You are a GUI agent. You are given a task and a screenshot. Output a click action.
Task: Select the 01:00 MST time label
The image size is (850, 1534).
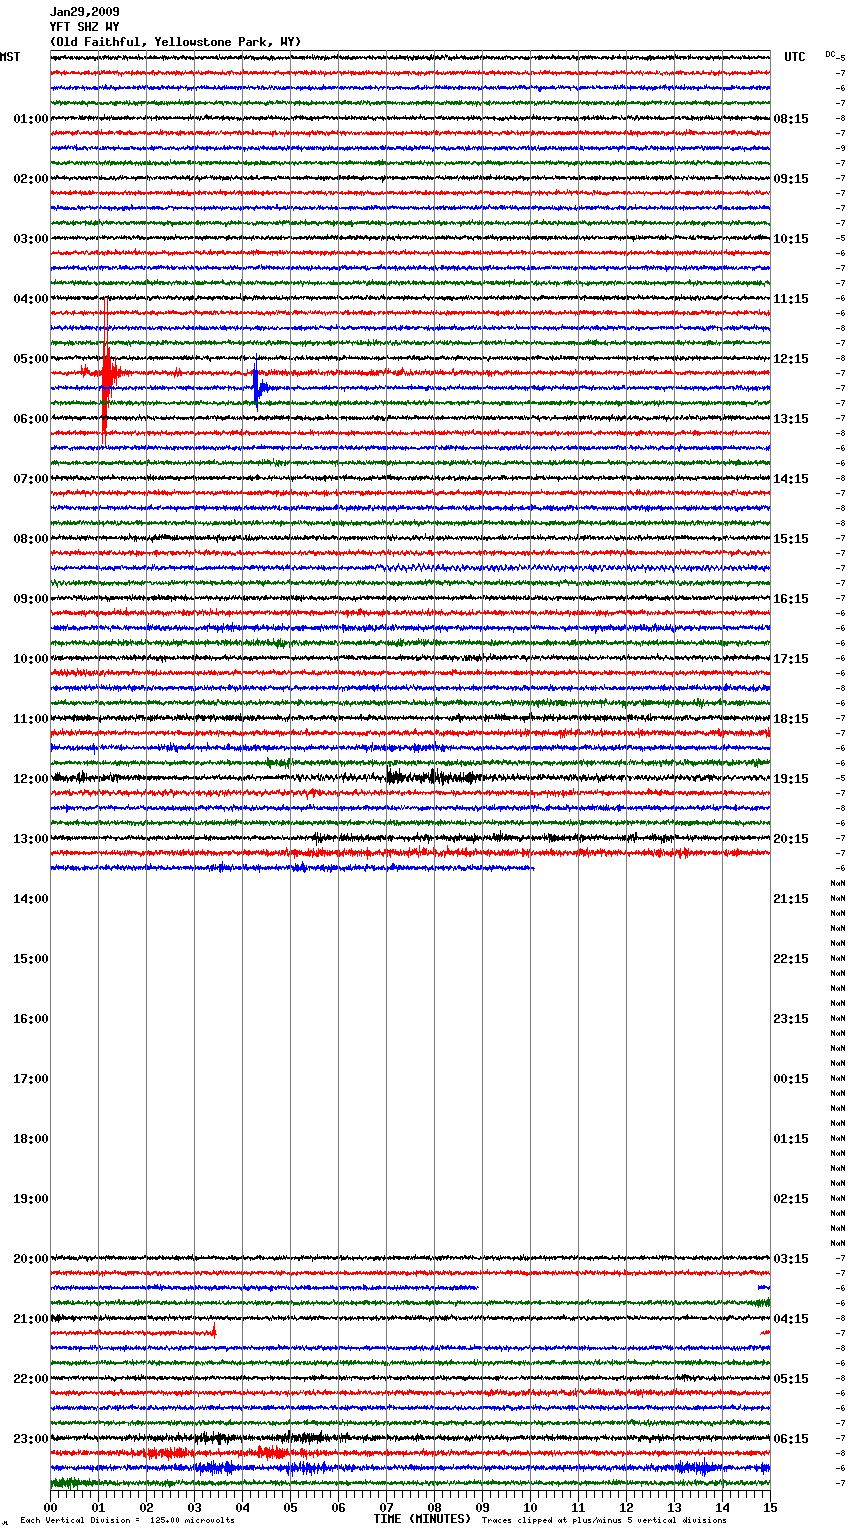tap(31, 119)
